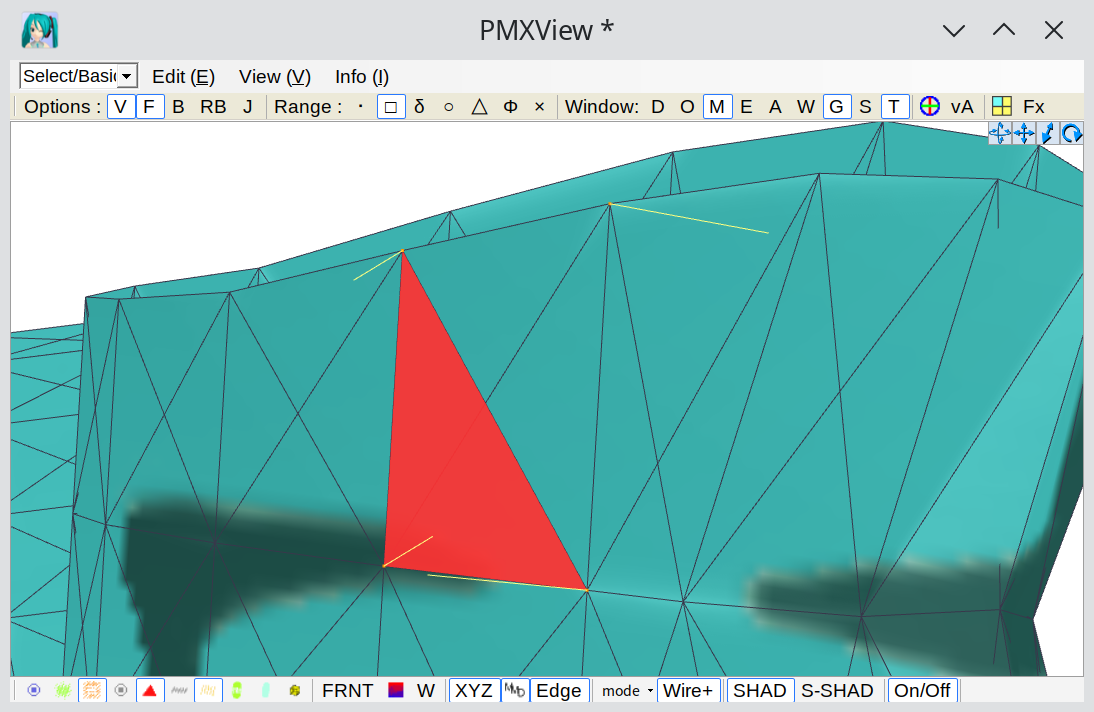The width and height of the screenshot is (1094, 712).
Task: Open the O window
Action: [687, 107]
